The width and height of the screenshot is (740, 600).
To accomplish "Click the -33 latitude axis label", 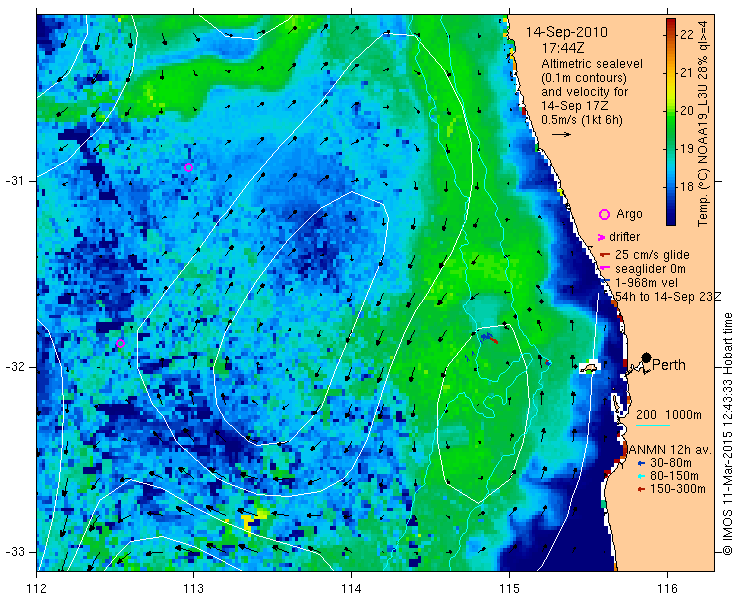I will coord(14,552).
